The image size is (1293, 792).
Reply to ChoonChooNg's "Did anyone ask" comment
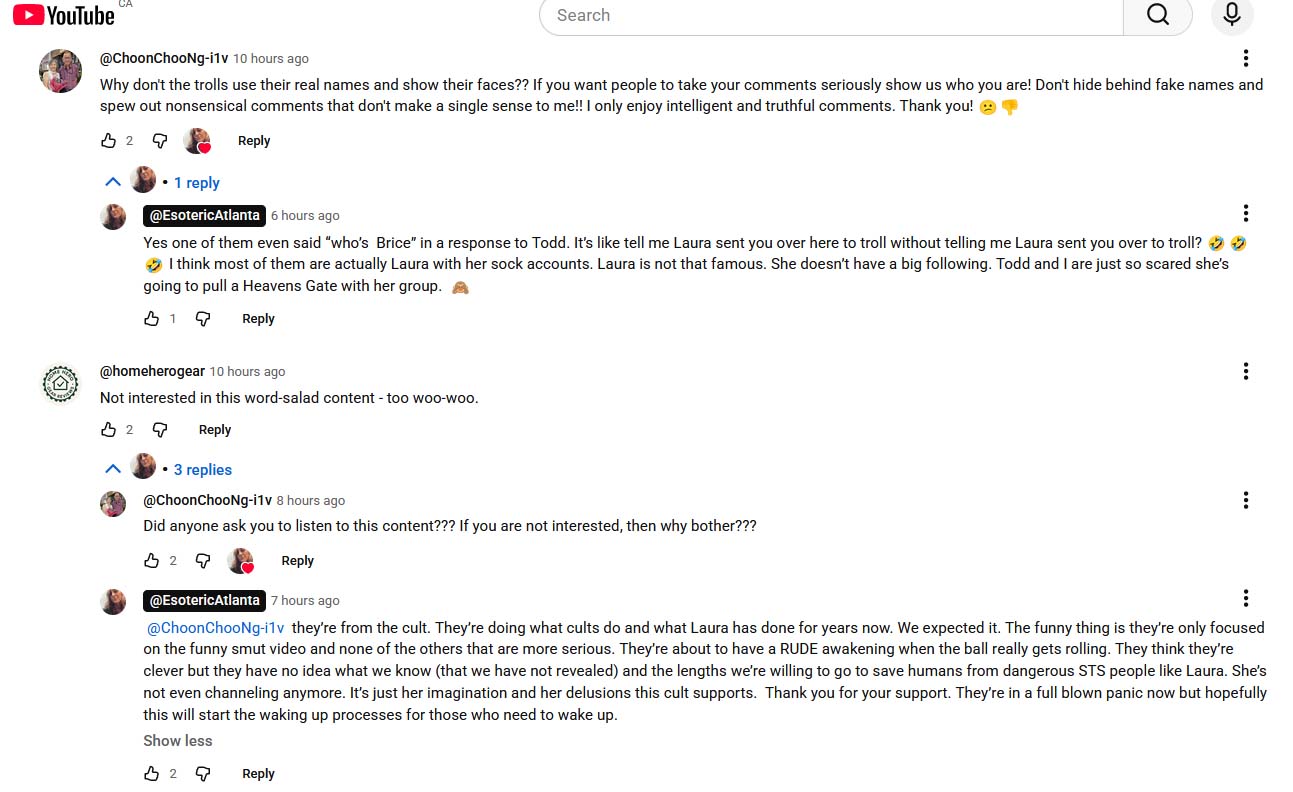(297, 561)
